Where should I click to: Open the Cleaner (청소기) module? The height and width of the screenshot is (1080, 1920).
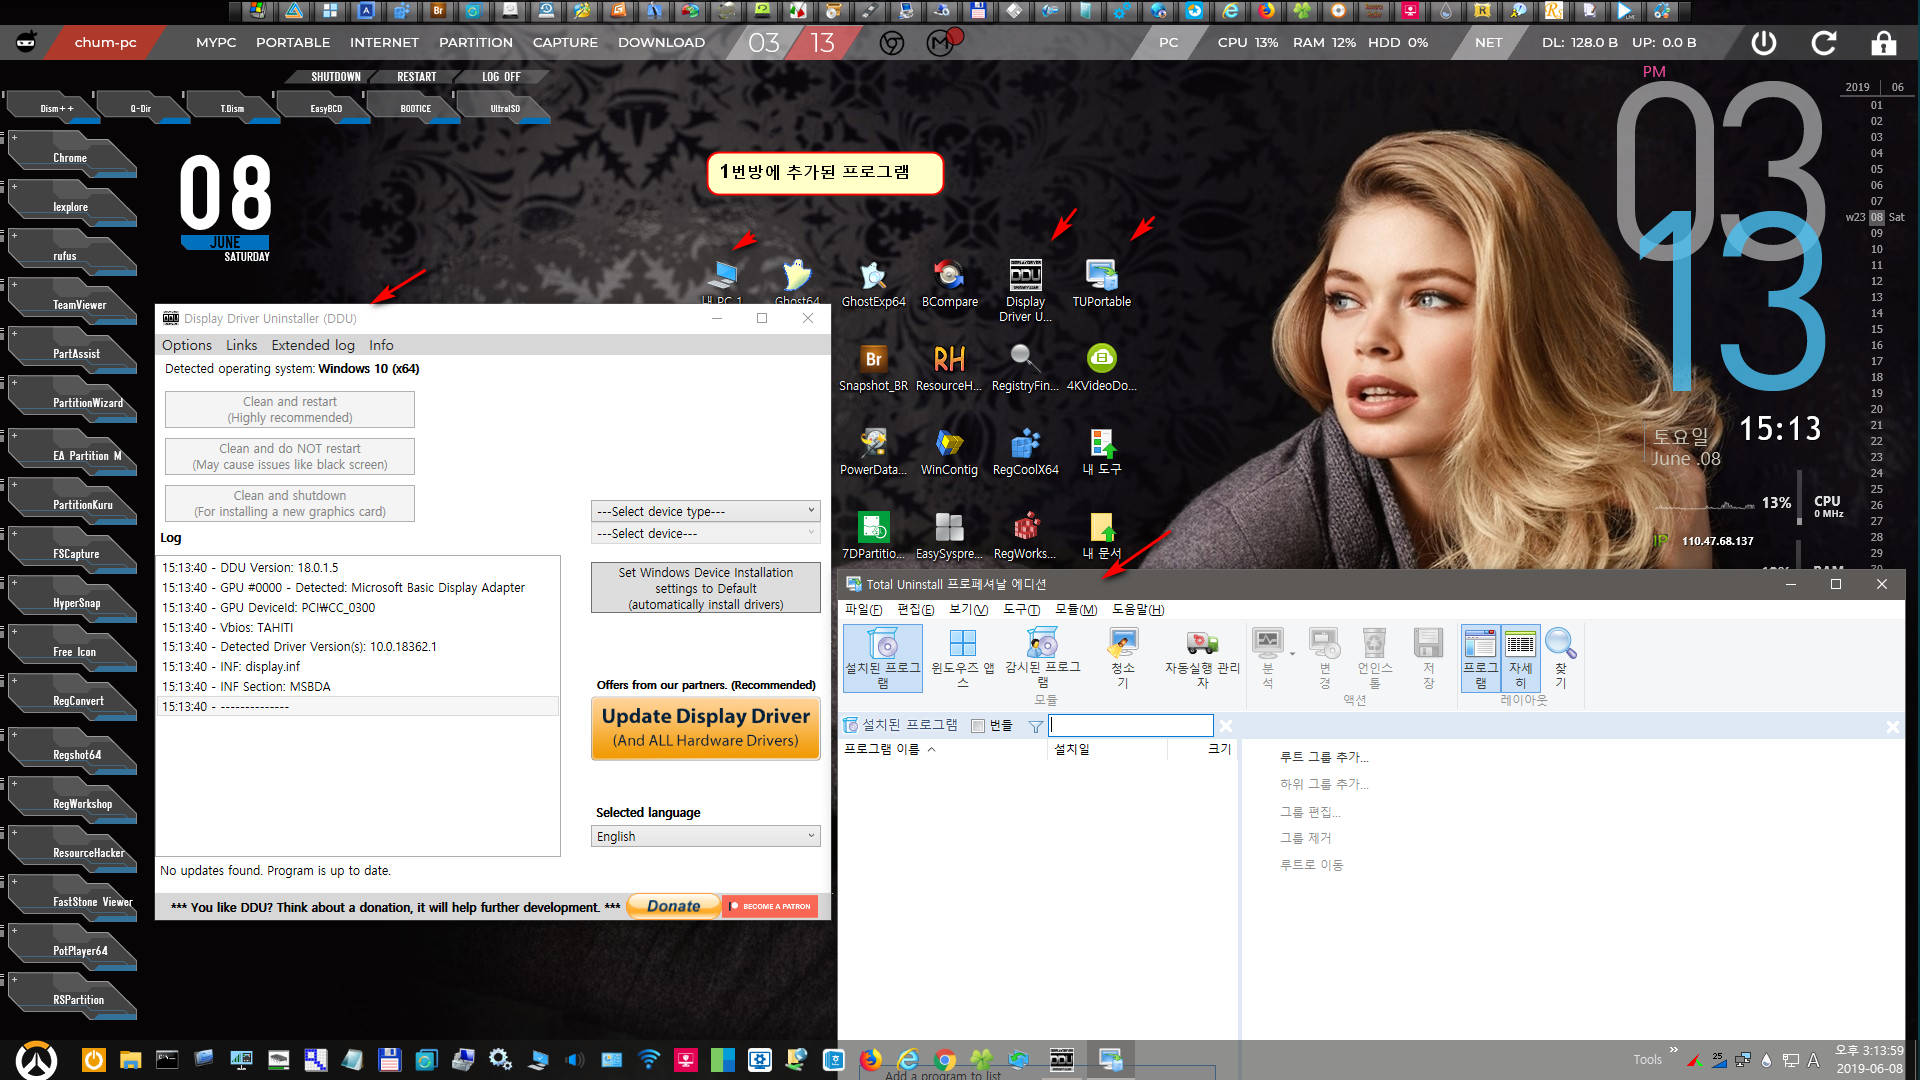1122,658
